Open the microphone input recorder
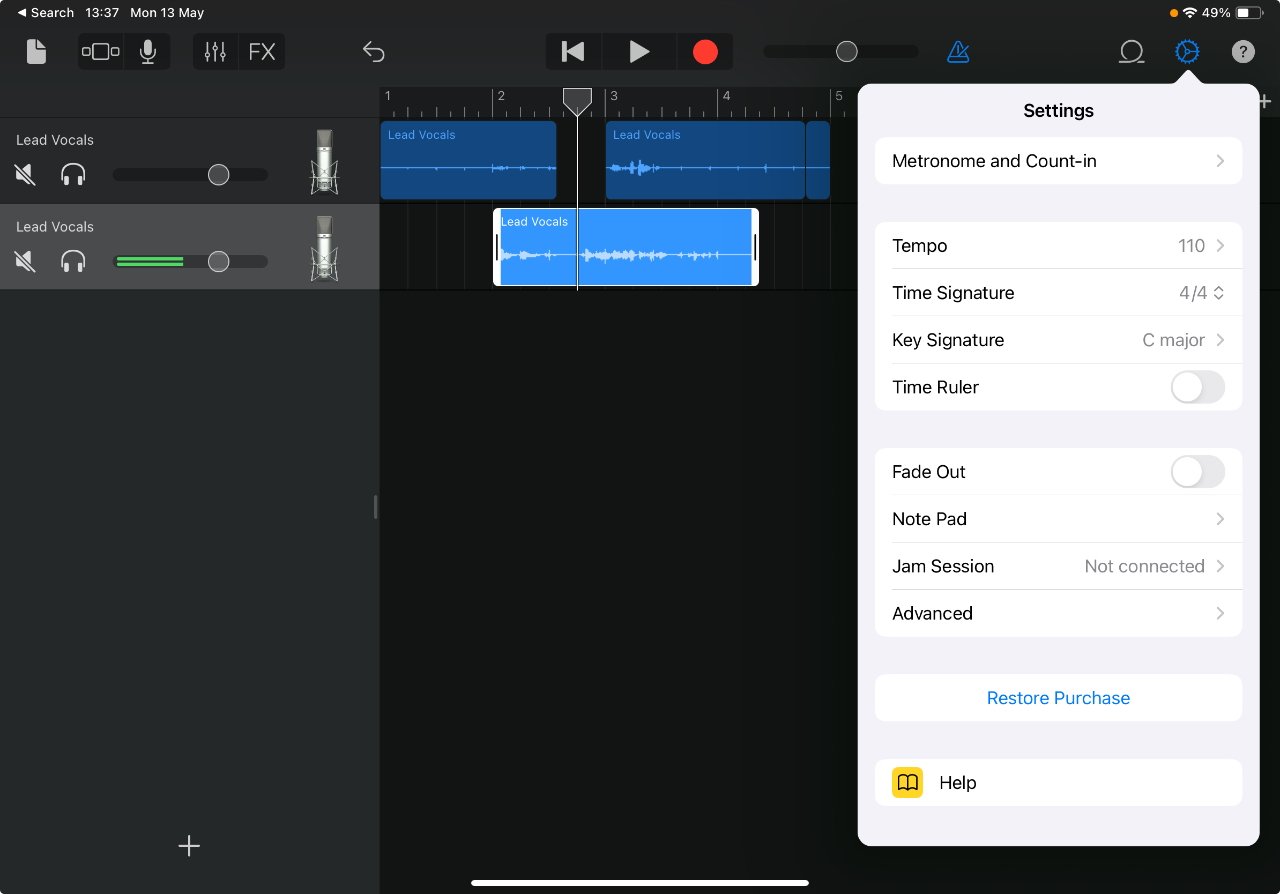Image resolution: width=1280 pixels, height=894 pixels. (x=148, y=51)
